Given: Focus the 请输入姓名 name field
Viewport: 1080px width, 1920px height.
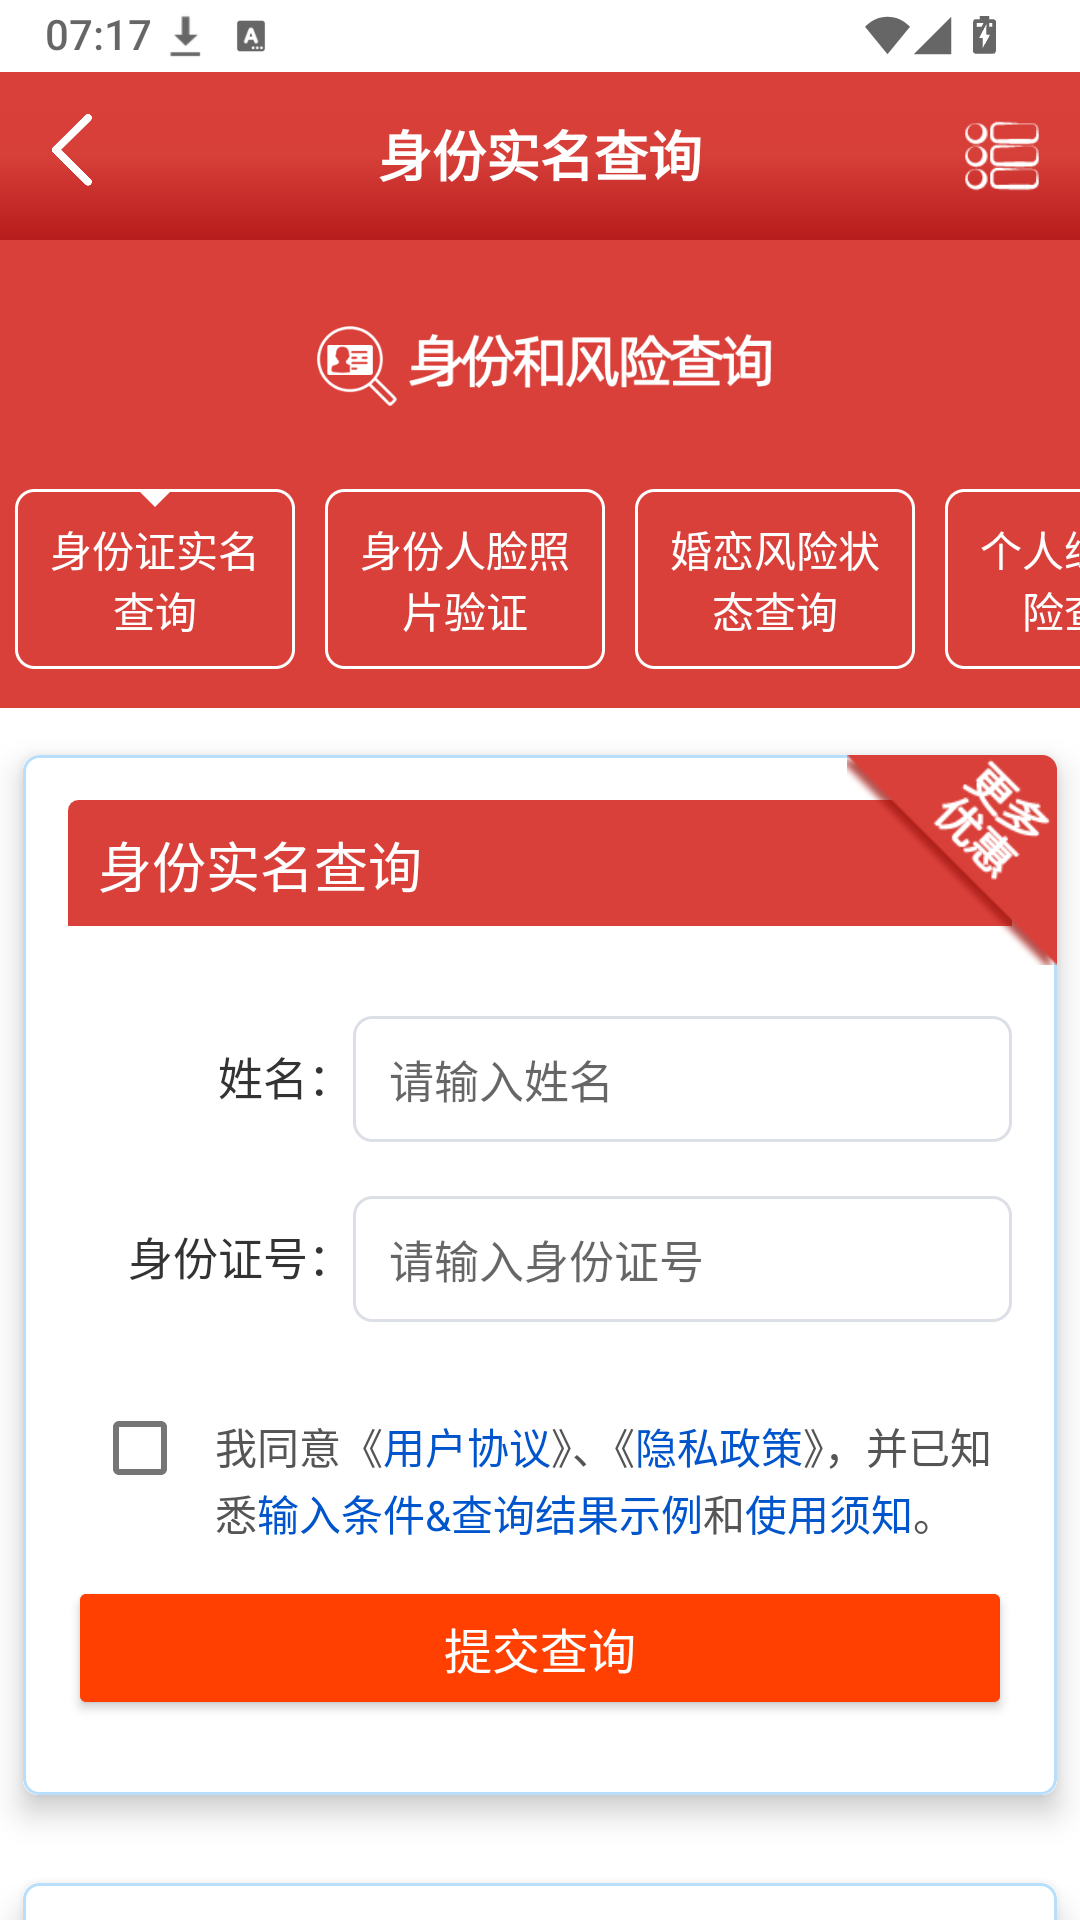Looking at the screenshot, I should 682,1079.
